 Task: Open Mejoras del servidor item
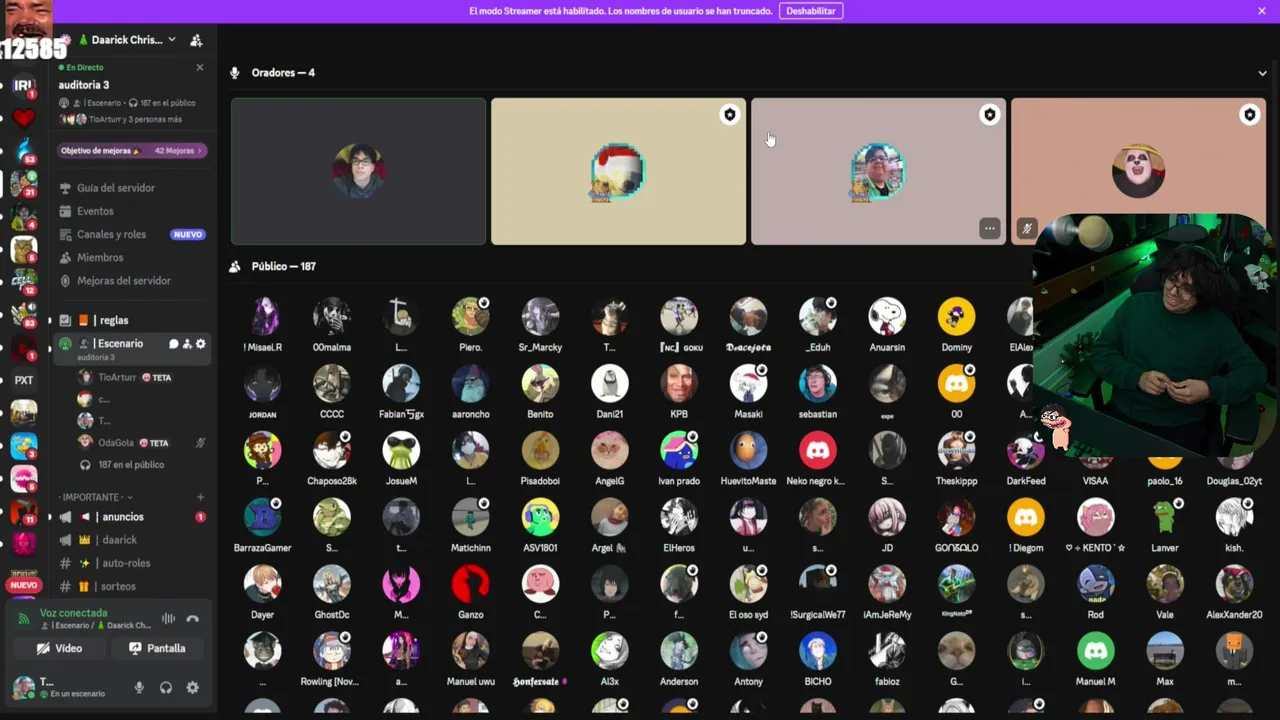[x=131, y=281]
